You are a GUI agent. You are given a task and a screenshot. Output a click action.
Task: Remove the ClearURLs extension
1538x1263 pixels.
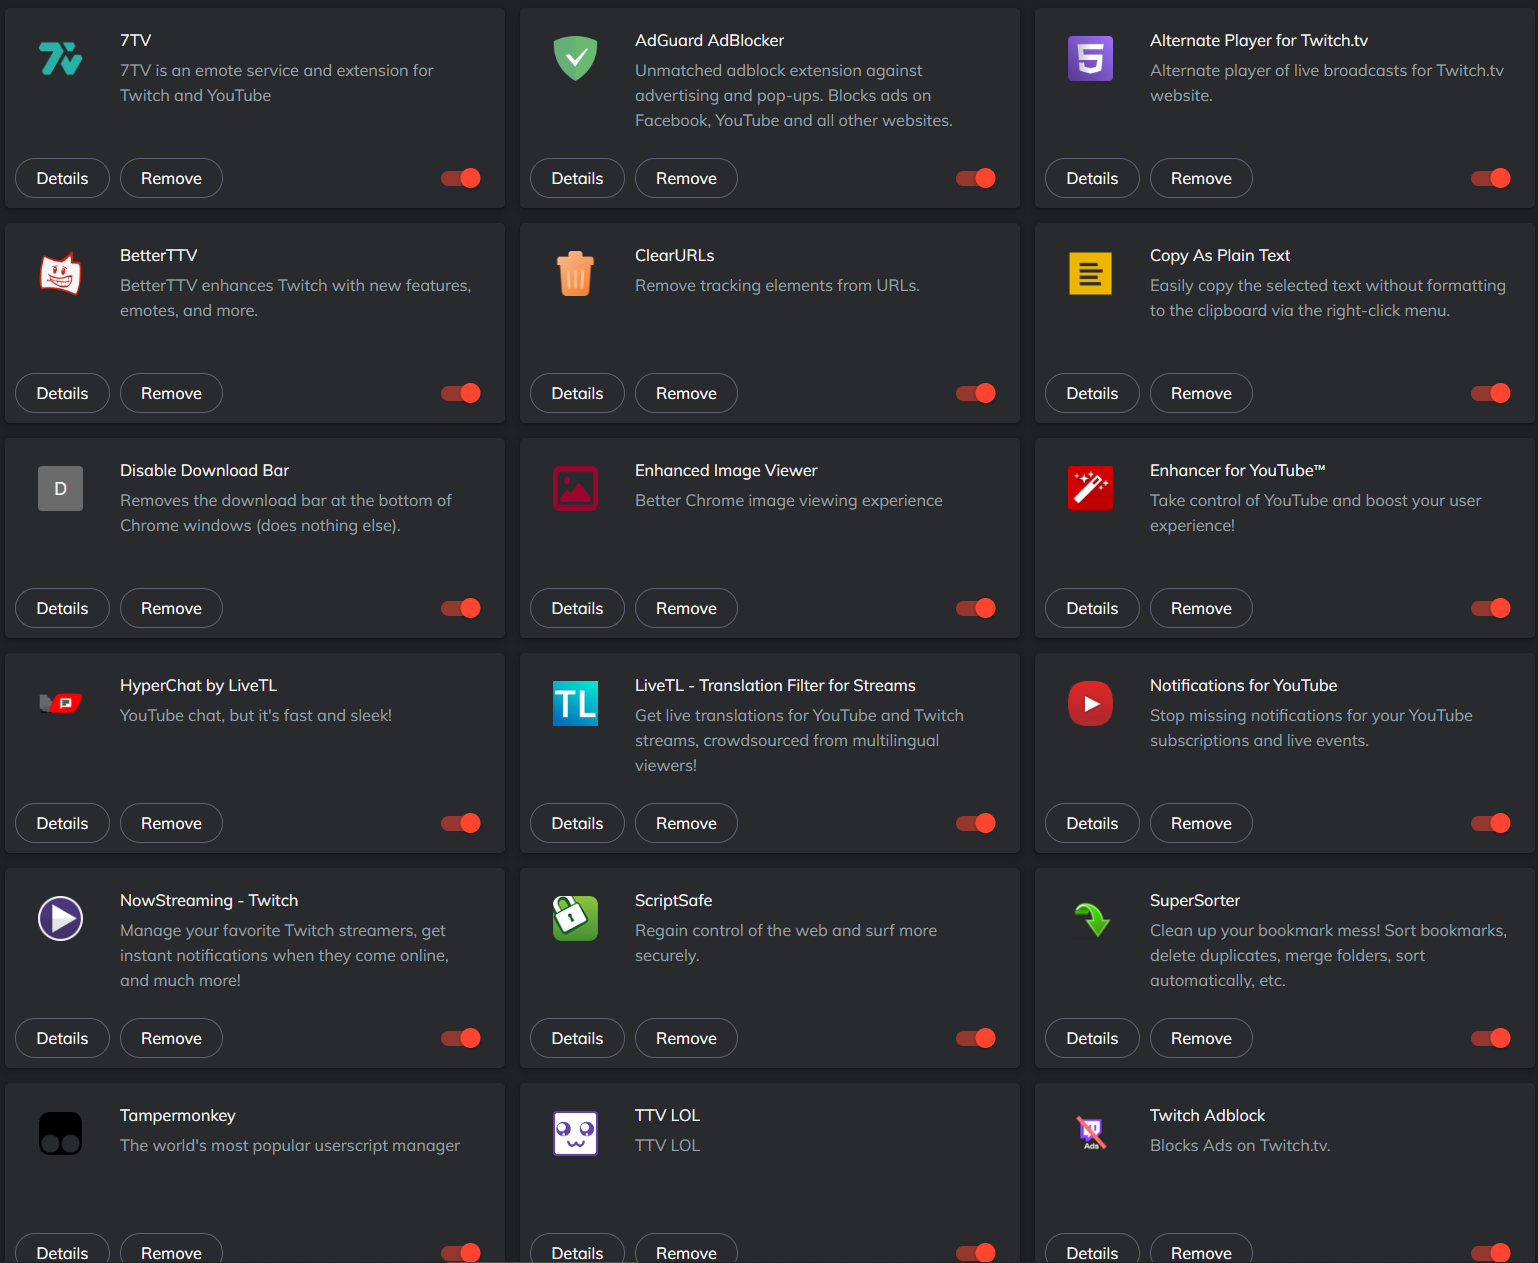tap(686, 393)
